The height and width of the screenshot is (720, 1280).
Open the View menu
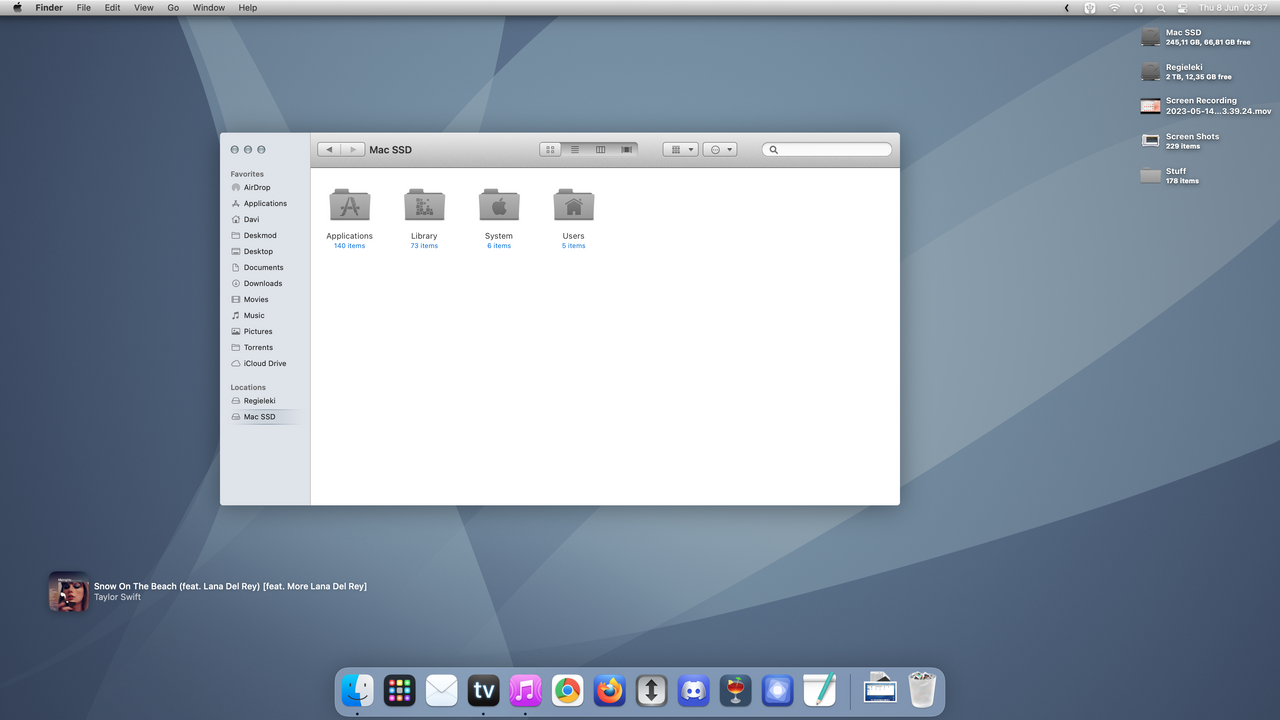(144, 7)
